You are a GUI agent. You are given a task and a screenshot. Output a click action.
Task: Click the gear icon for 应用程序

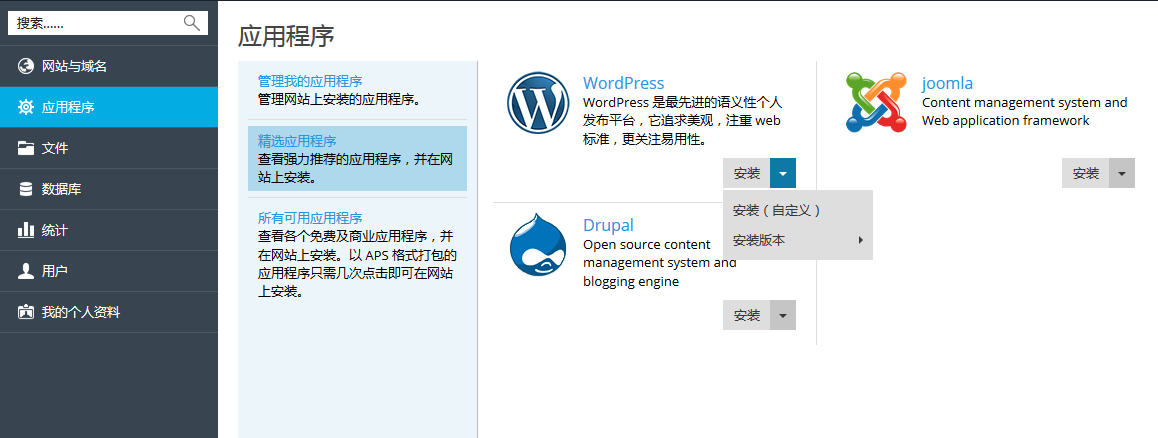point(26,107)
